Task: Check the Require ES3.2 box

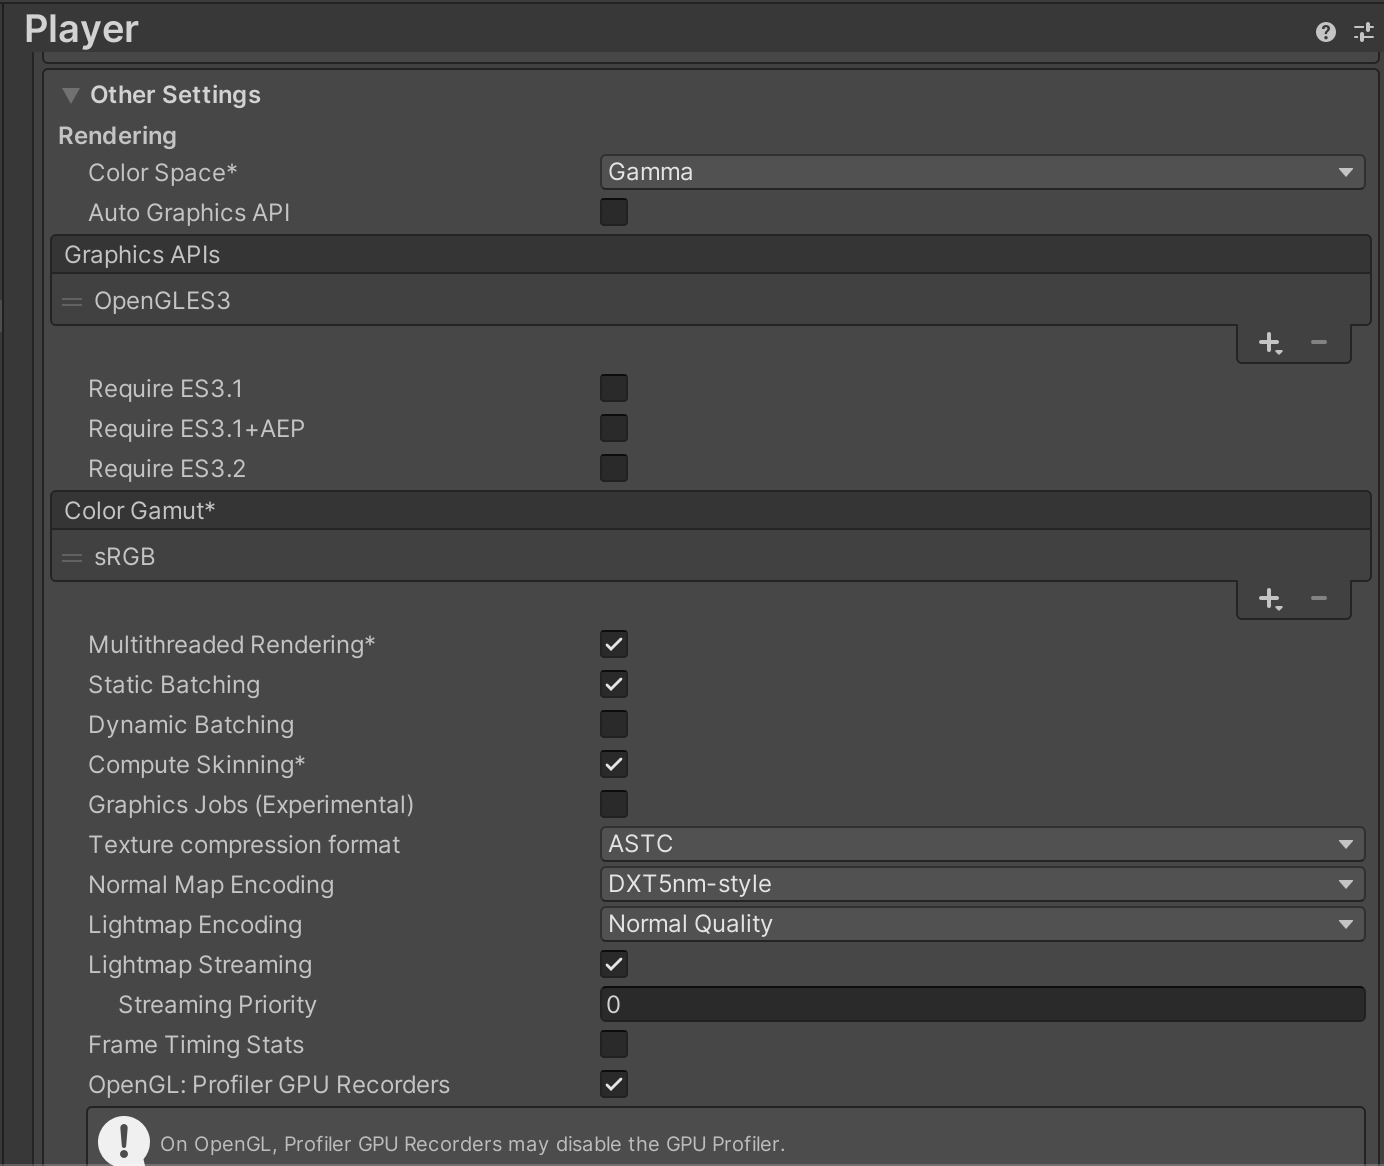Action: pyautogui.click(x=614, y=467)
